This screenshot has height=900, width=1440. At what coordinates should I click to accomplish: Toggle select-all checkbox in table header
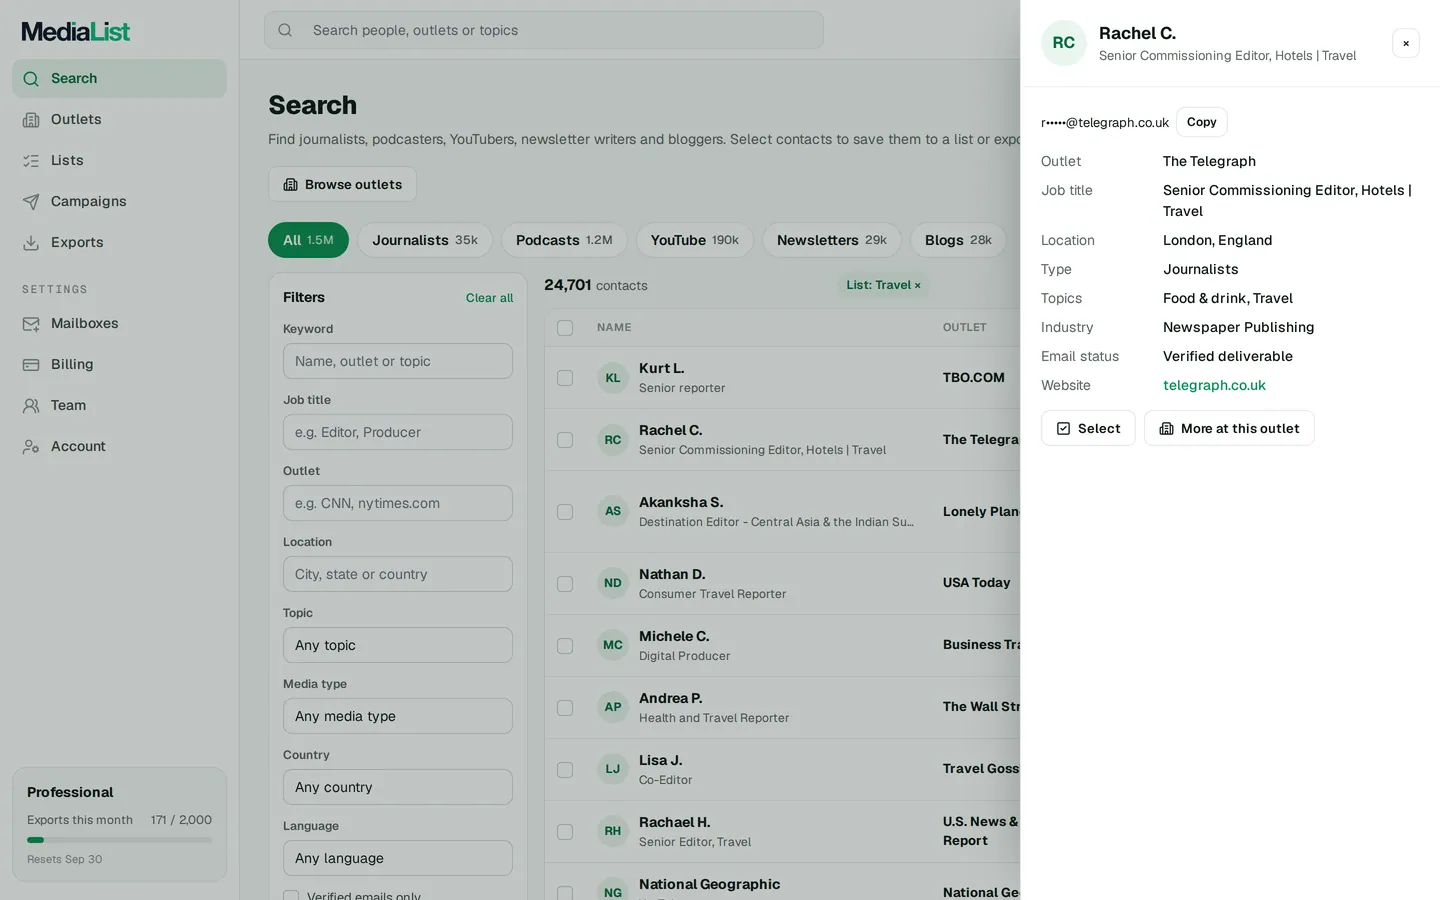[x=565, y=328]
